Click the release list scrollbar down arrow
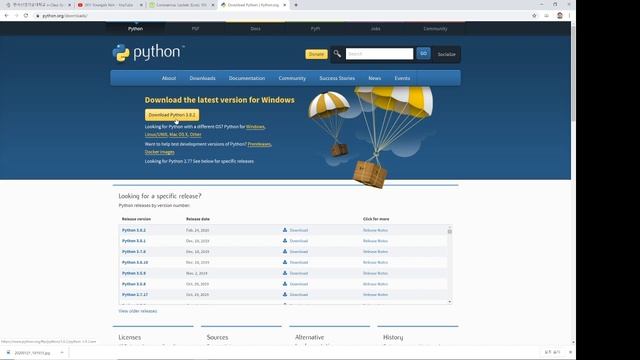The width and height of the screenshot is (640, 360). click(x=450, y=302)
